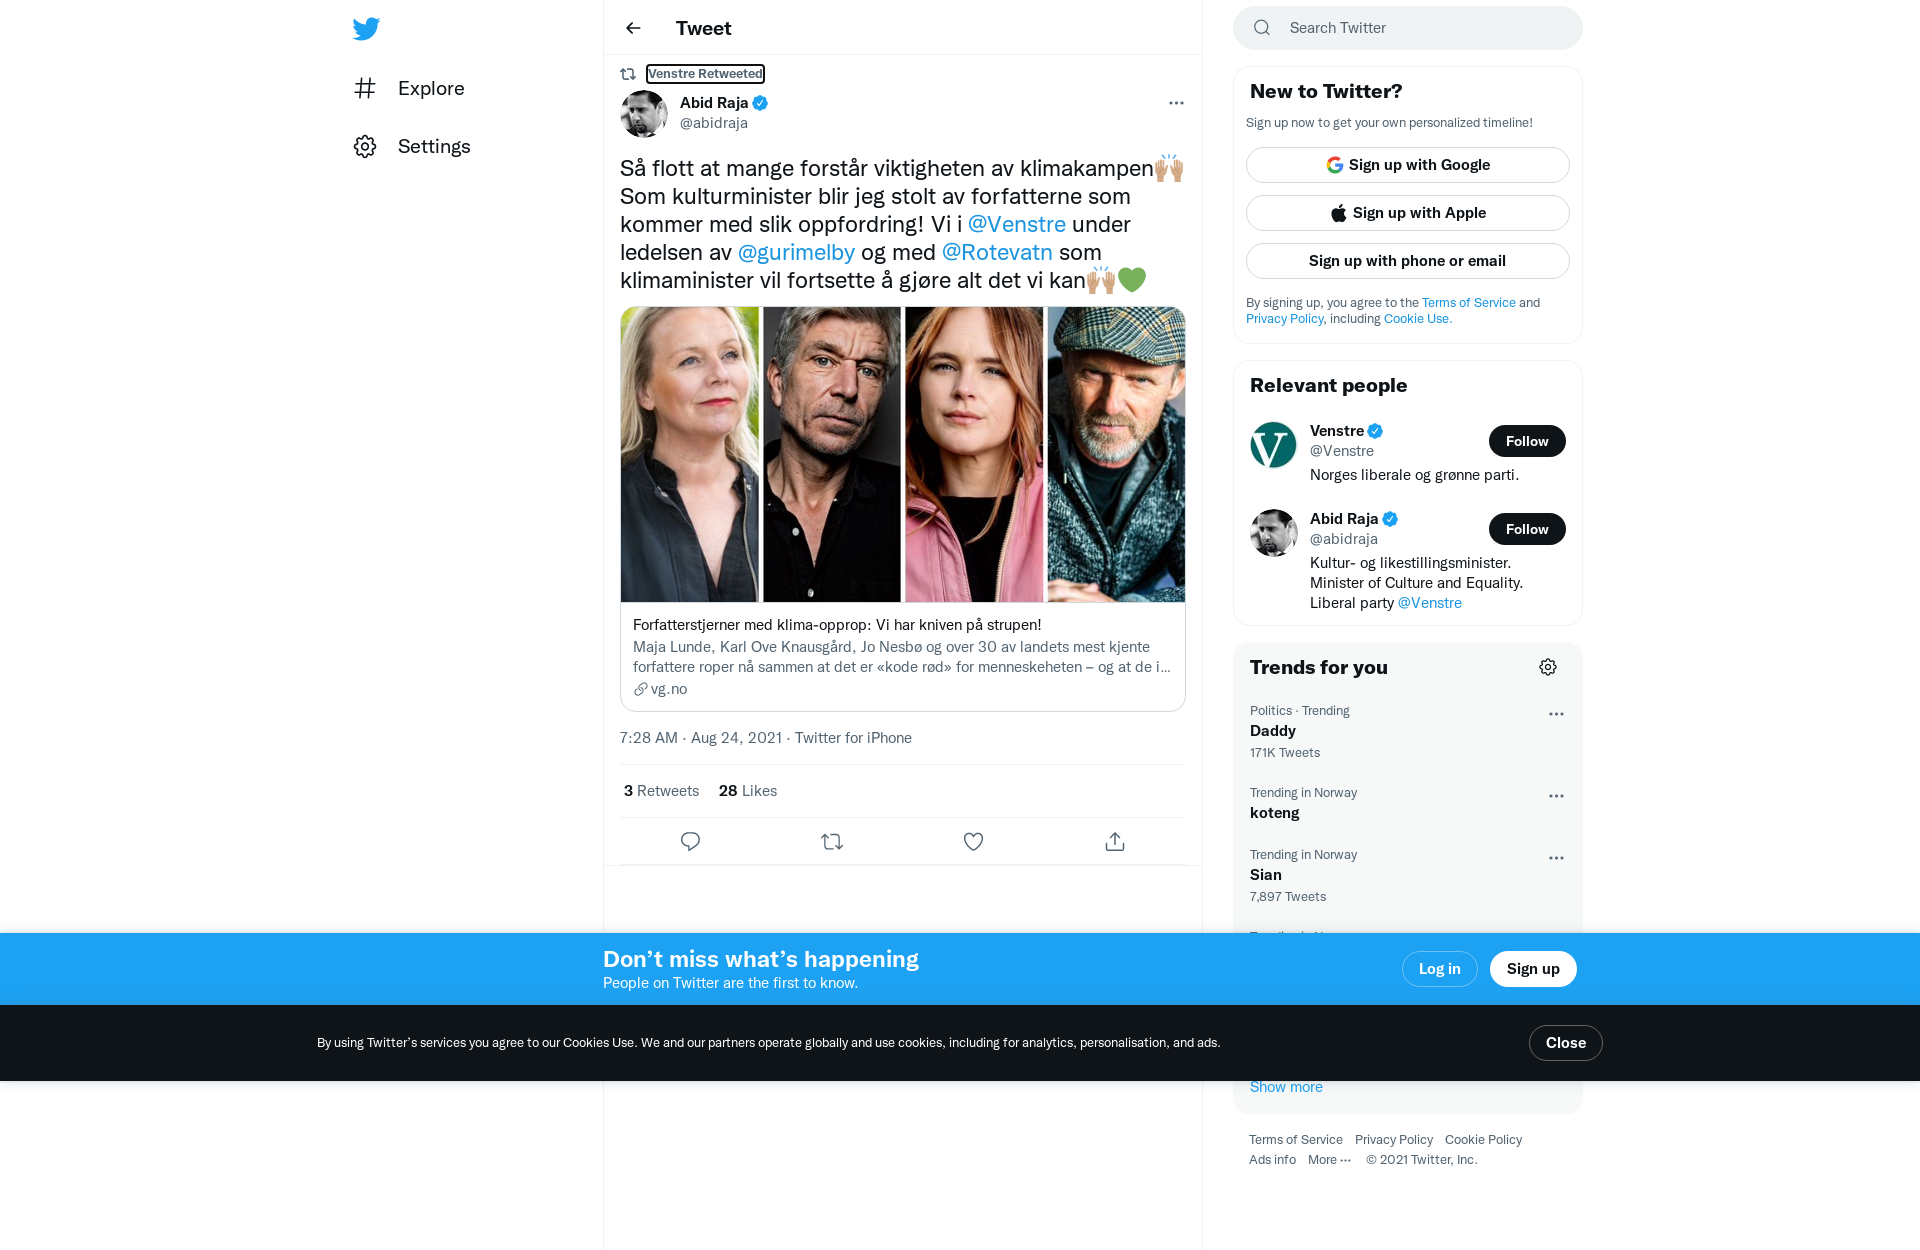1920x1250 pixels.
Task: Open Explore from the sidebar
Action: point(410,88)
